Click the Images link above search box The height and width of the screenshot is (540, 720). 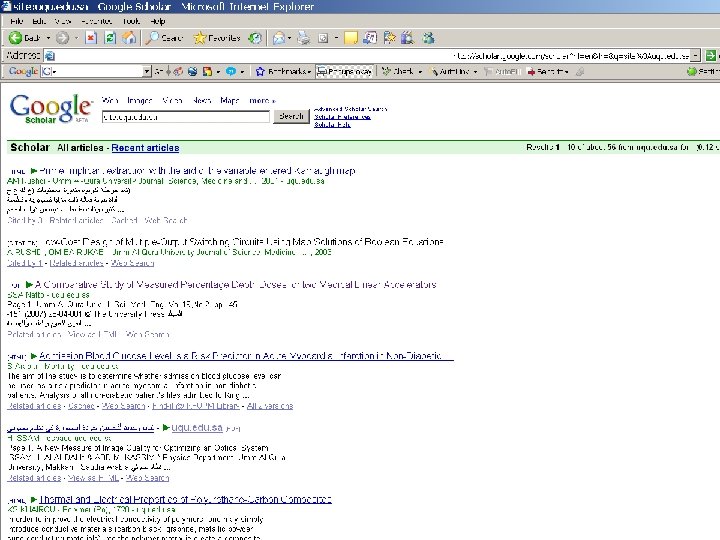pos(140,101)
